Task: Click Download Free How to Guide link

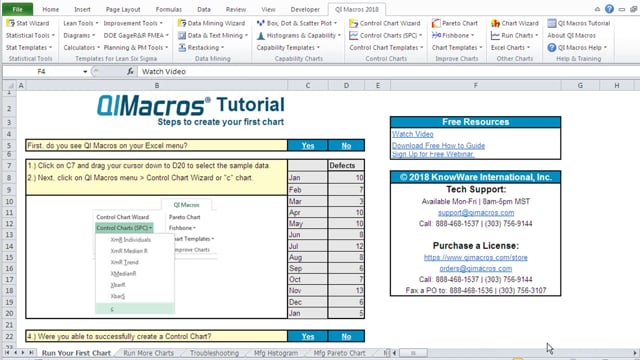Action: point(438,146)
